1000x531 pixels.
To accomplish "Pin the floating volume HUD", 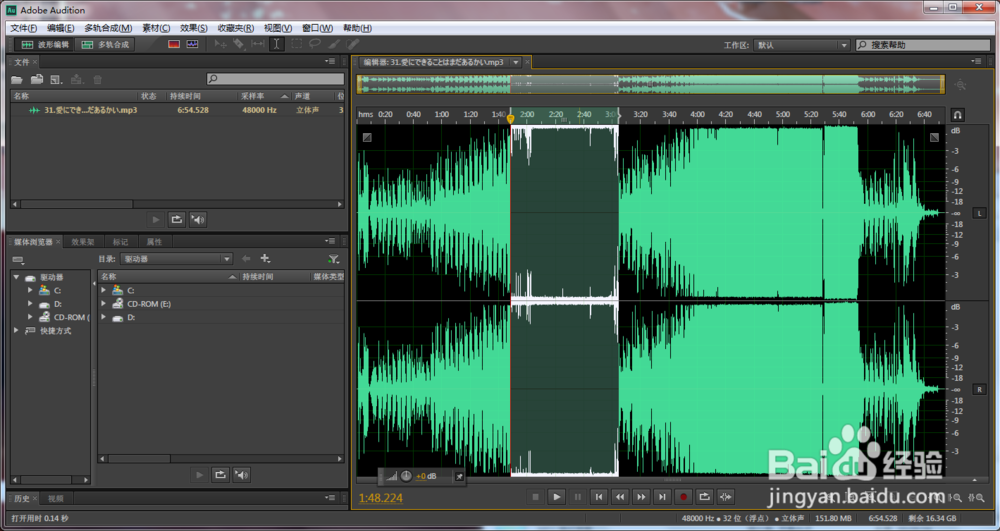I will [x=459, y=477].
